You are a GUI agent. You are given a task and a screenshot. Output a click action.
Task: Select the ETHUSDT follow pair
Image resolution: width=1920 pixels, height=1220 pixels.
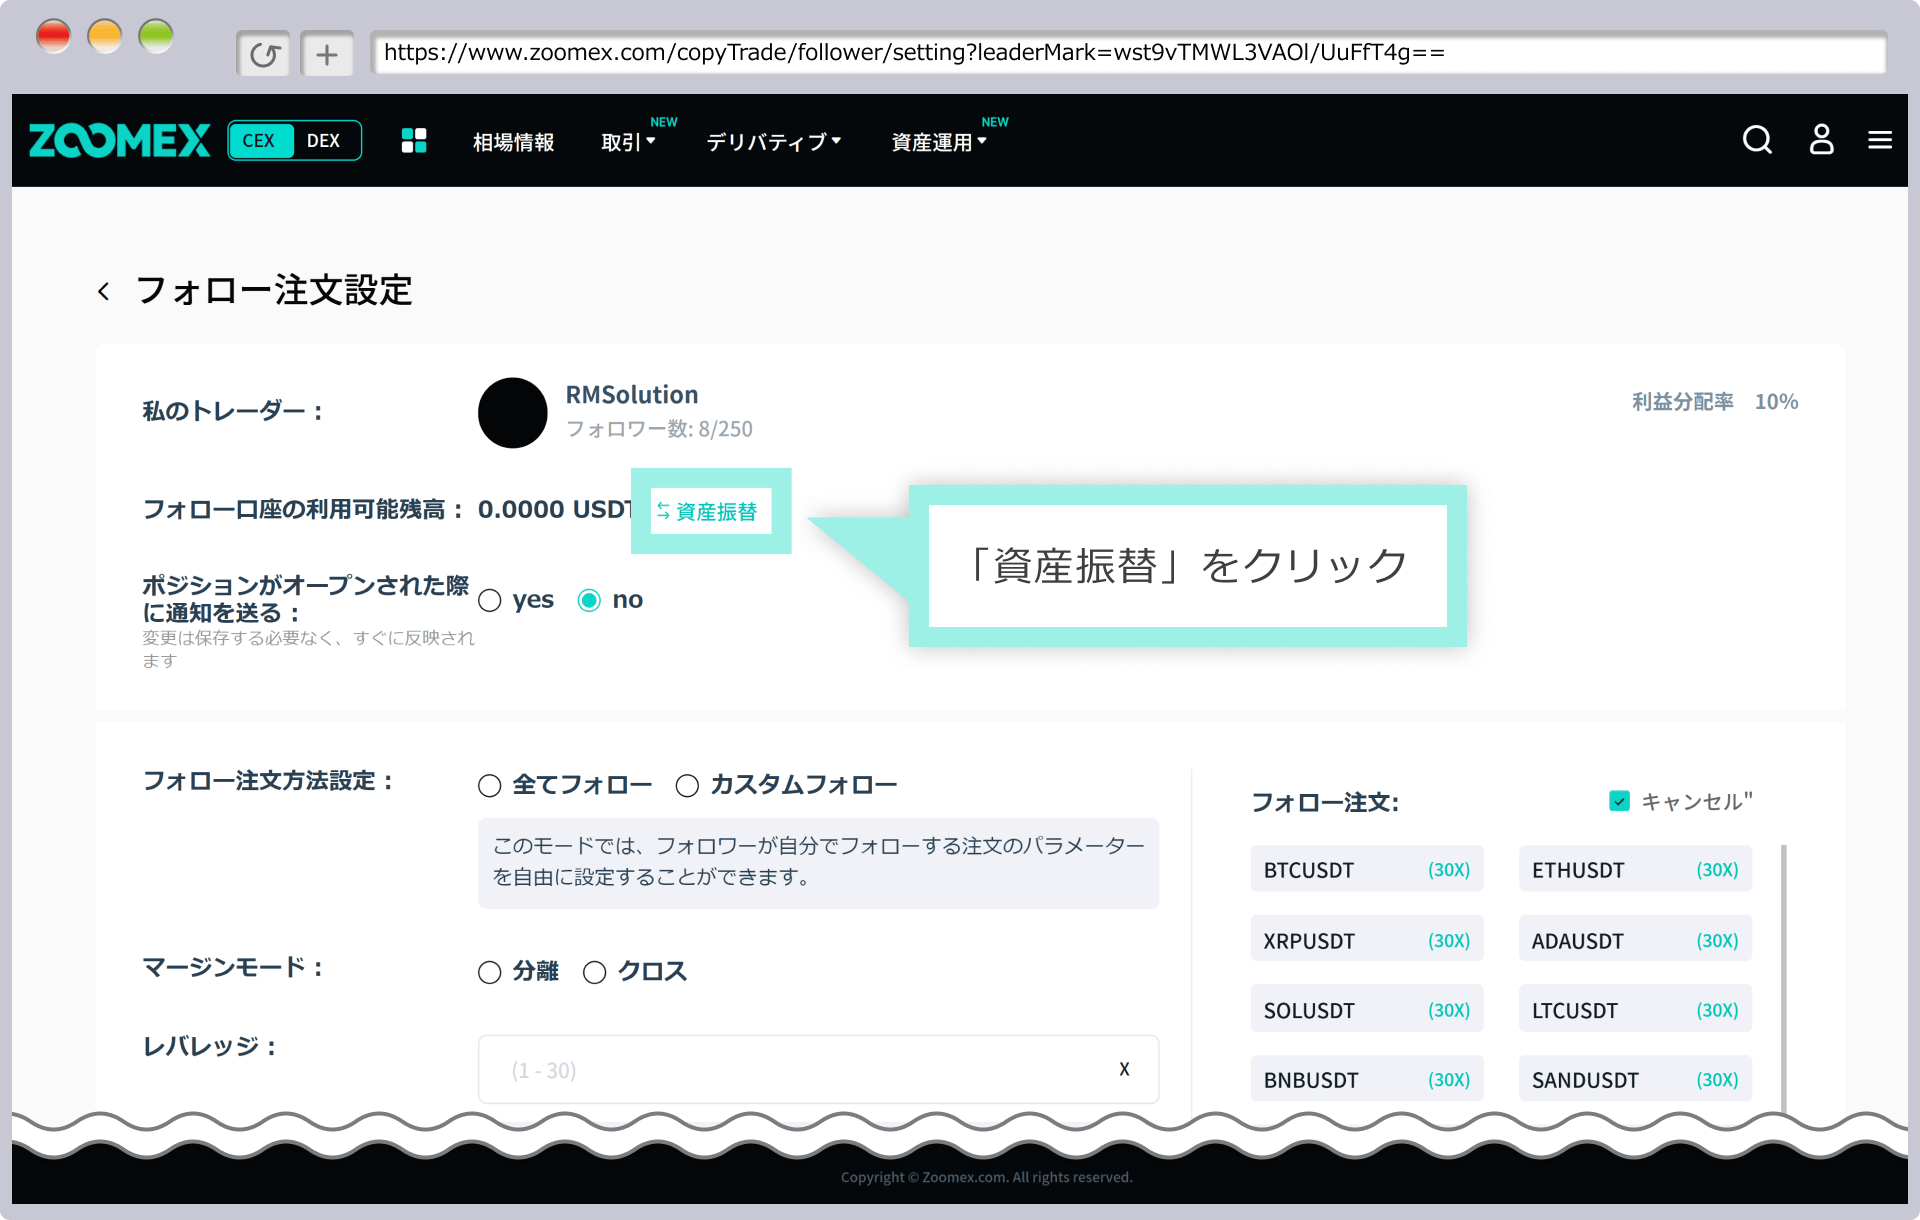(1635, 869)
